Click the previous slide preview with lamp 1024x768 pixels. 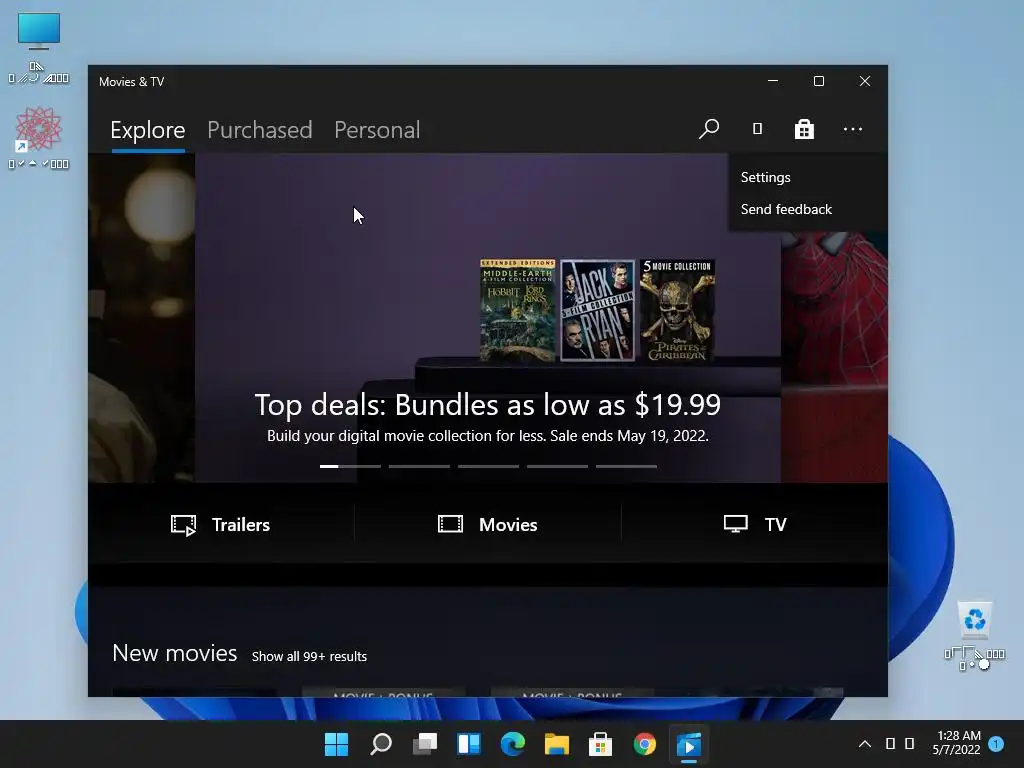(x=142, y=318)
